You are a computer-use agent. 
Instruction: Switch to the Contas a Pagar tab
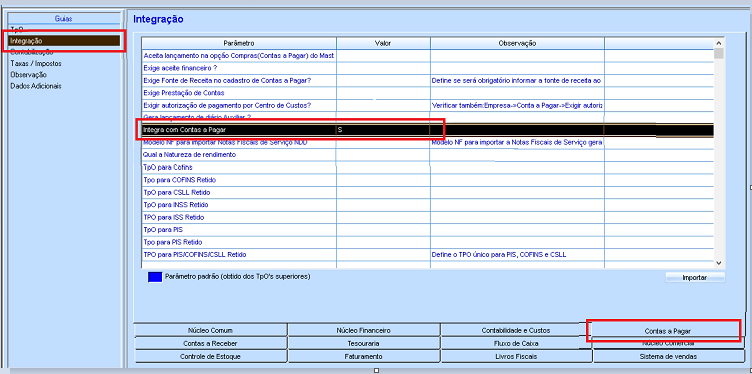pos(667,331)
